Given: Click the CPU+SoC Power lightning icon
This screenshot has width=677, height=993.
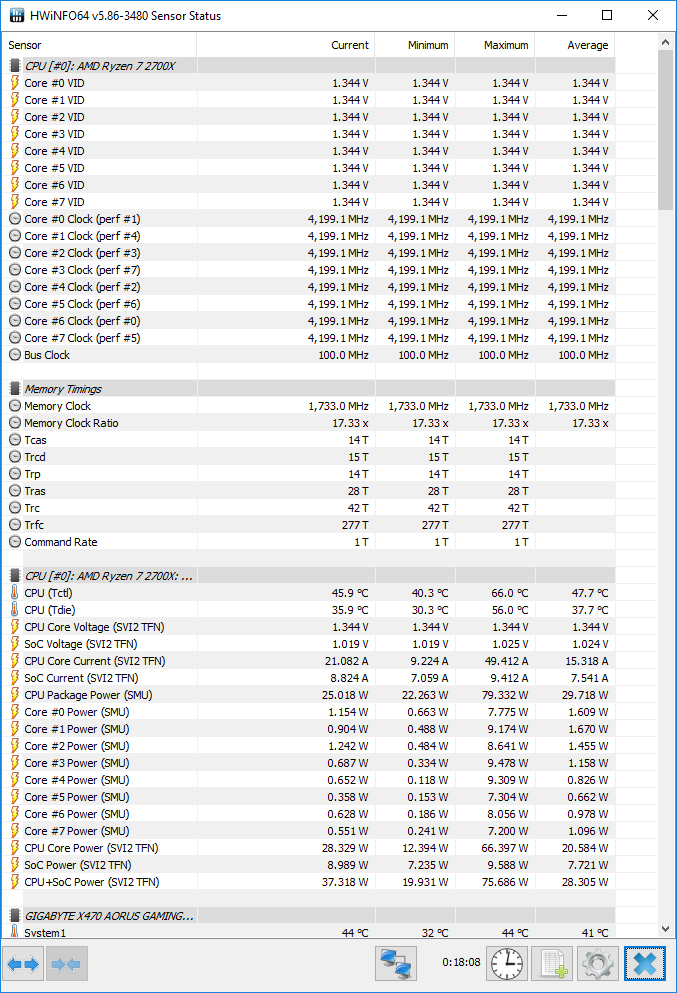Looking at the screenshot, I should (15, 882).
